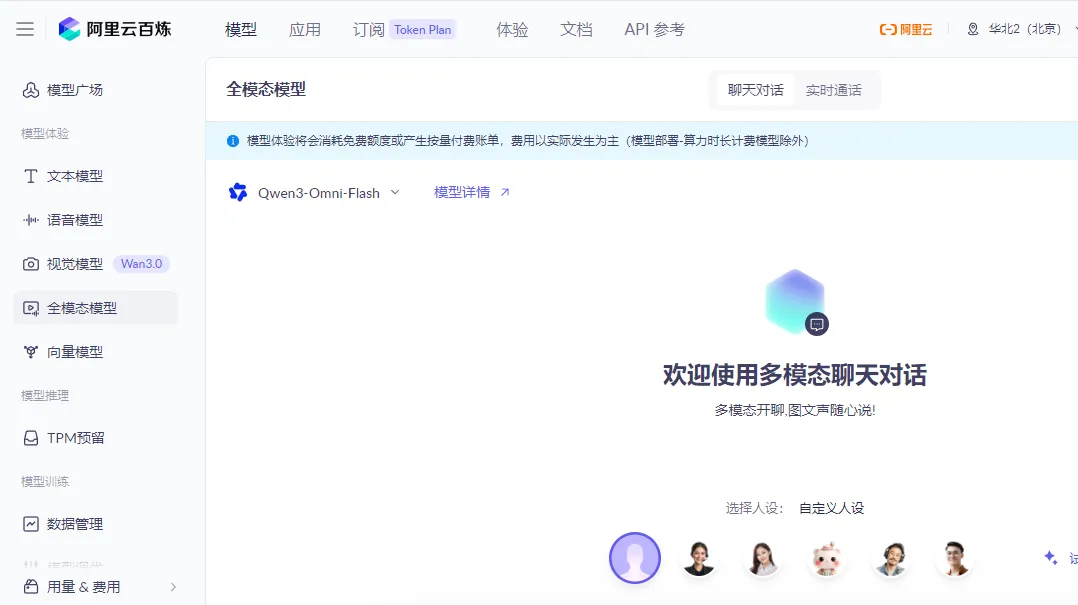Image resolution: width=1078 pixels, height=605 pixels.
Task: Click the 欢迎使用多模态聊天对话 heading
Action: click(795, 375)
